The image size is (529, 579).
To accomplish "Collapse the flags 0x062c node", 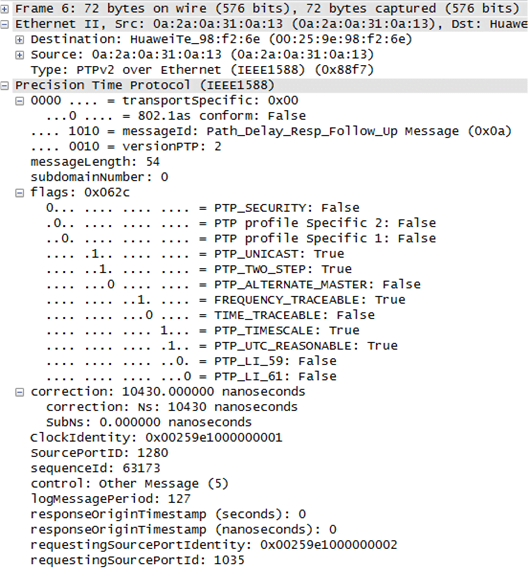I will 20,193.
